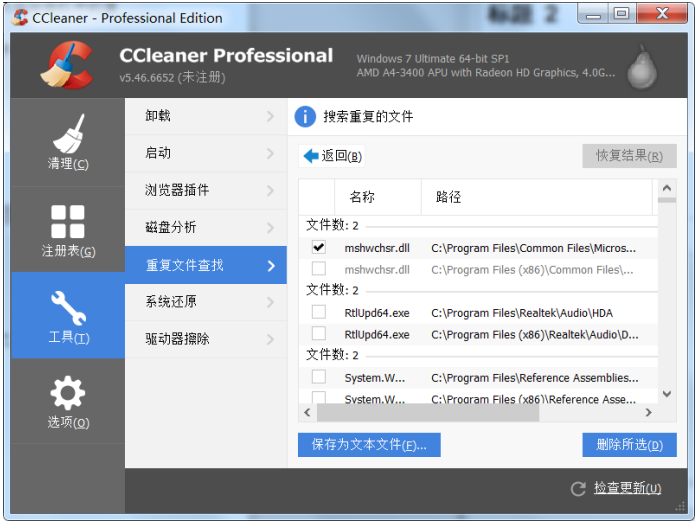Expand the 启动 chevron arrow
Screen dimensions: 699x525
(x=270, y=154)
